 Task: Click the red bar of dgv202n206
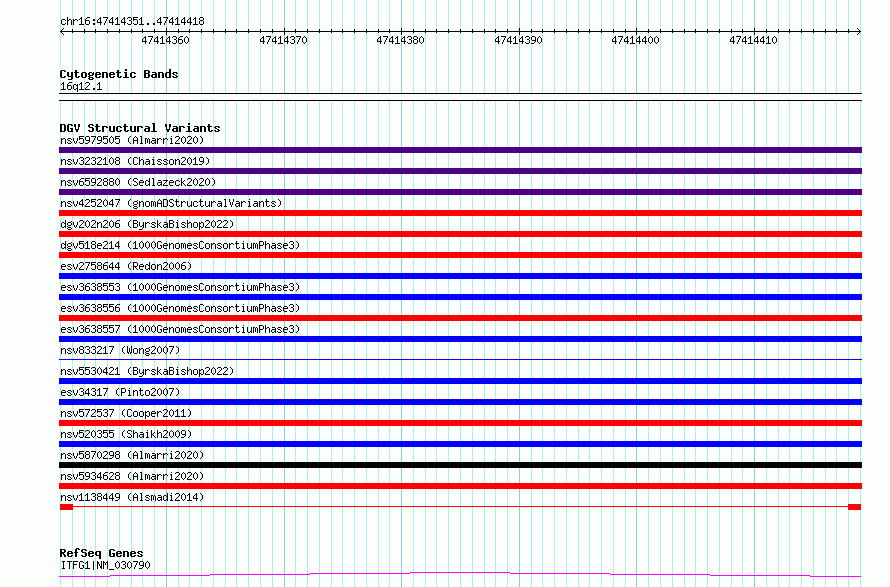[x=460, y=234]
